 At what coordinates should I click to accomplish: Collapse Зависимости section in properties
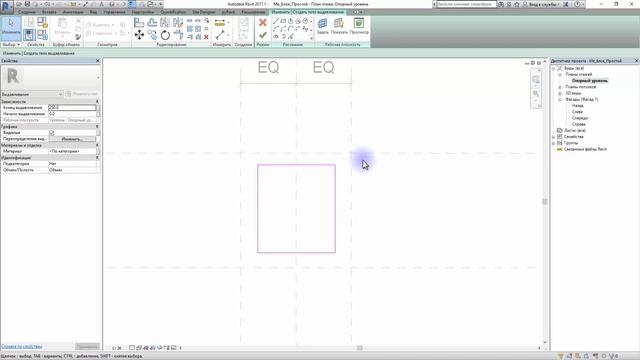click(97, 101)
